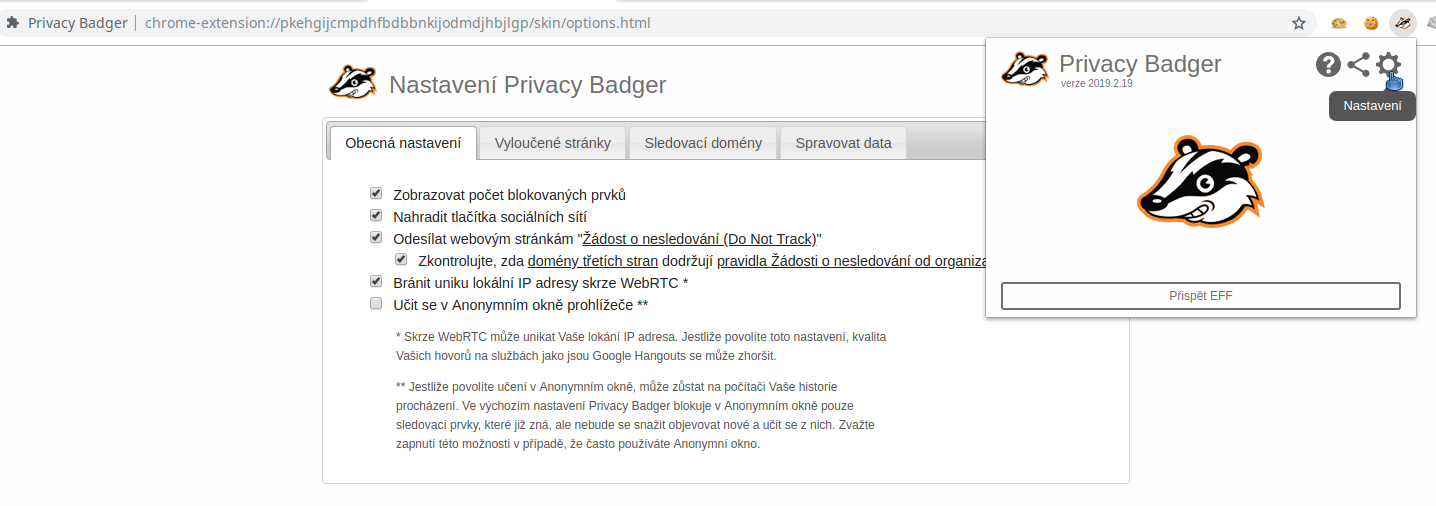
Task: Open settings gear icon in popup
Action: [1388, 65]
